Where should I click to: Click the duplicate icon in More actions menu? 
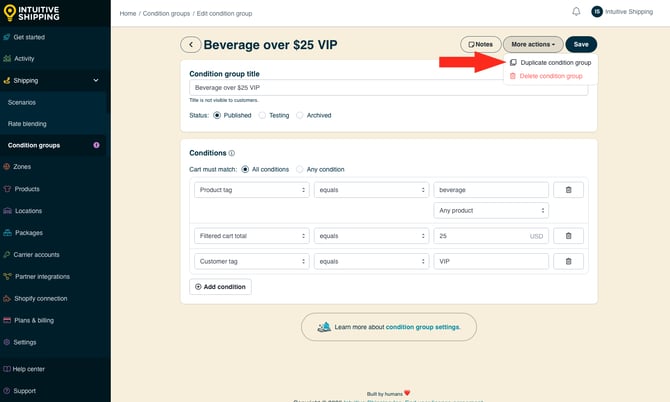point(513,62)
